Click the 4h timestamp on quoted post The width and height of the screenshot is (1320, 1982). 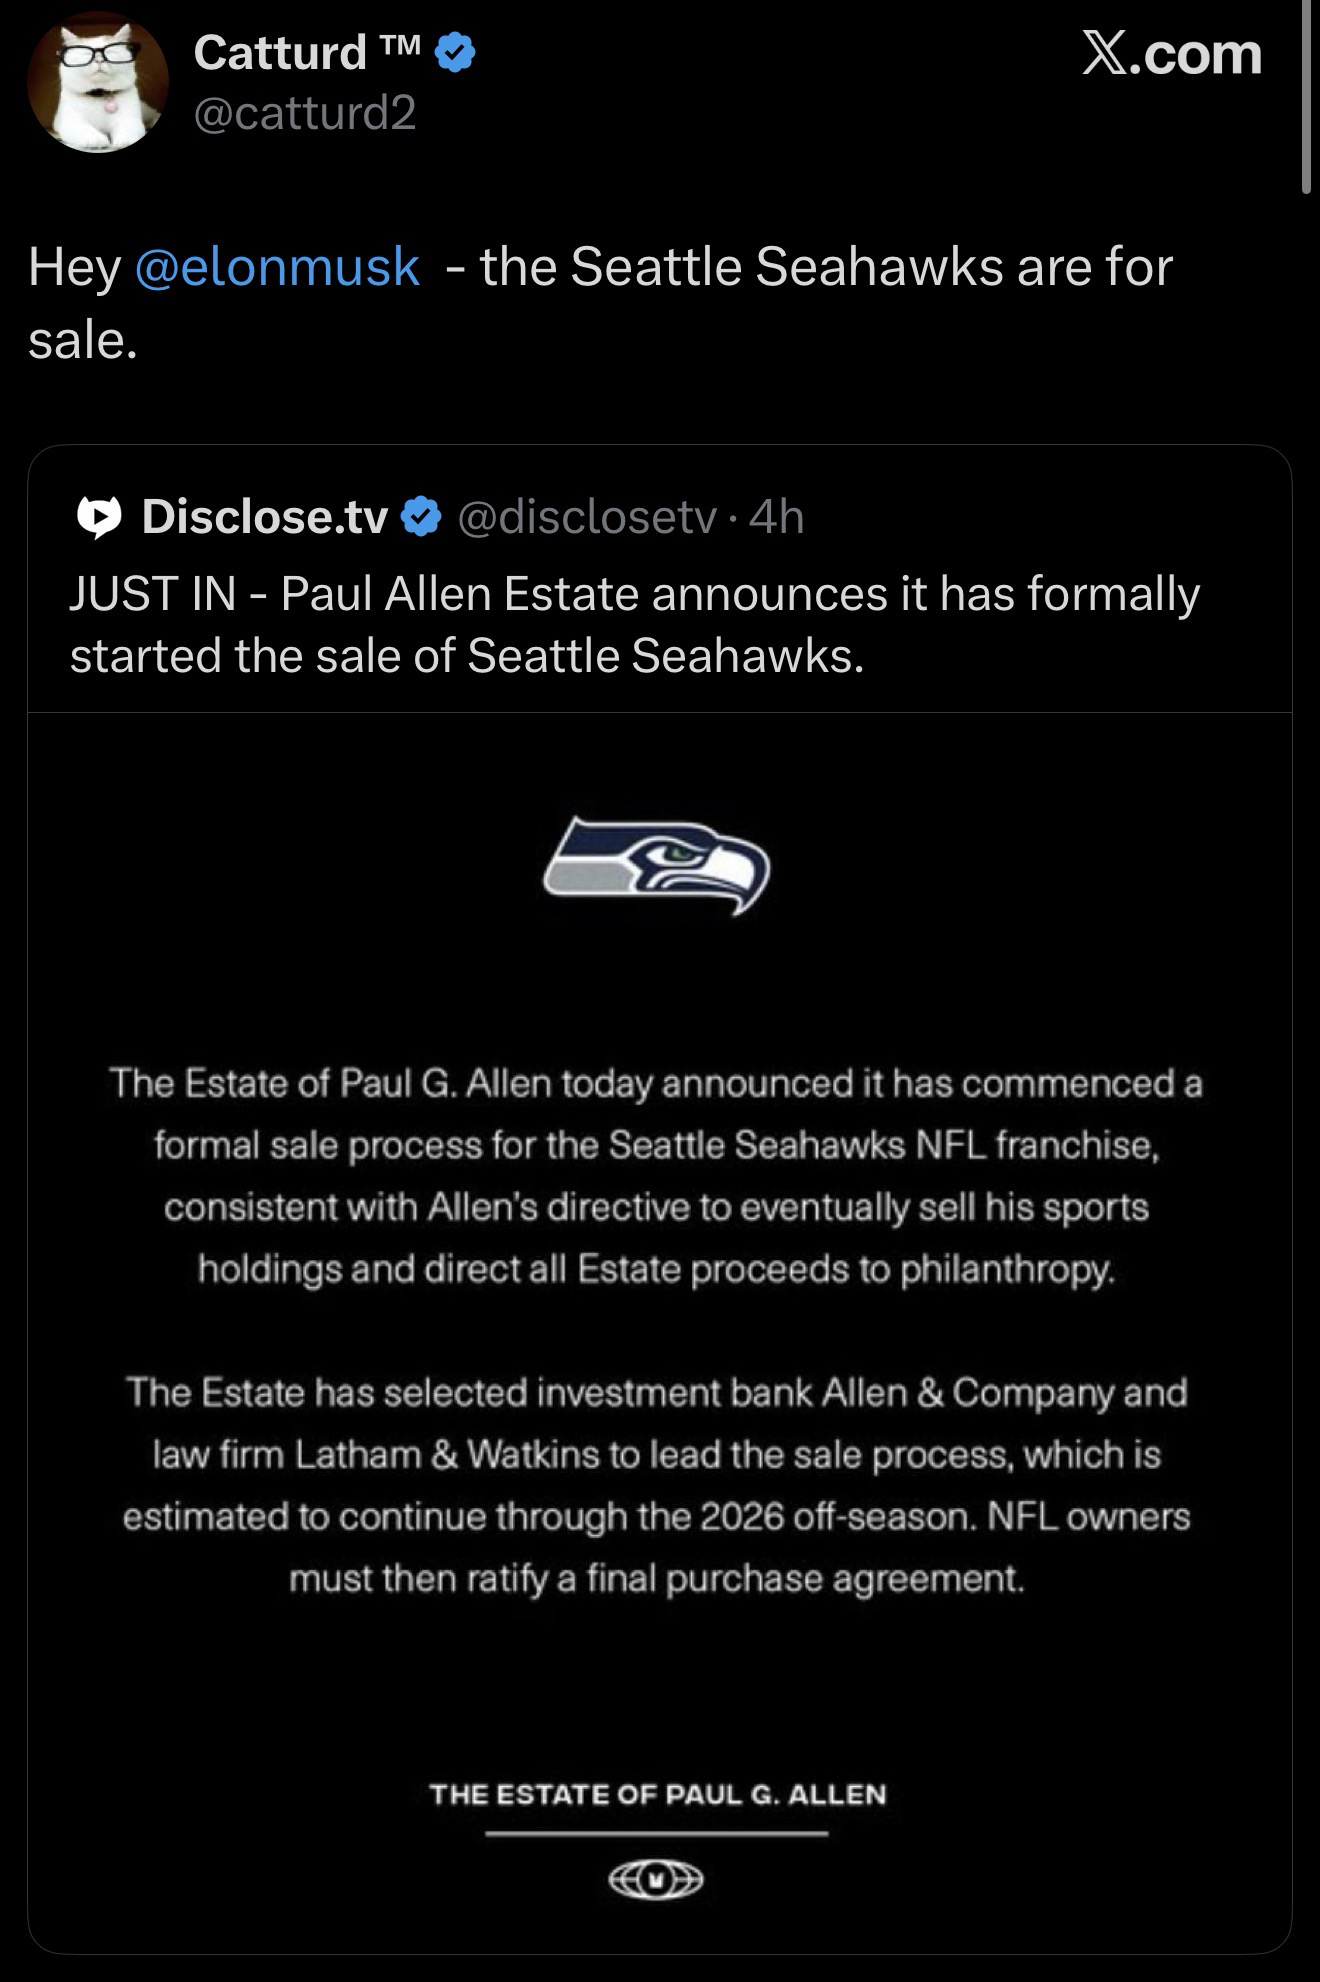coord(776,517)
